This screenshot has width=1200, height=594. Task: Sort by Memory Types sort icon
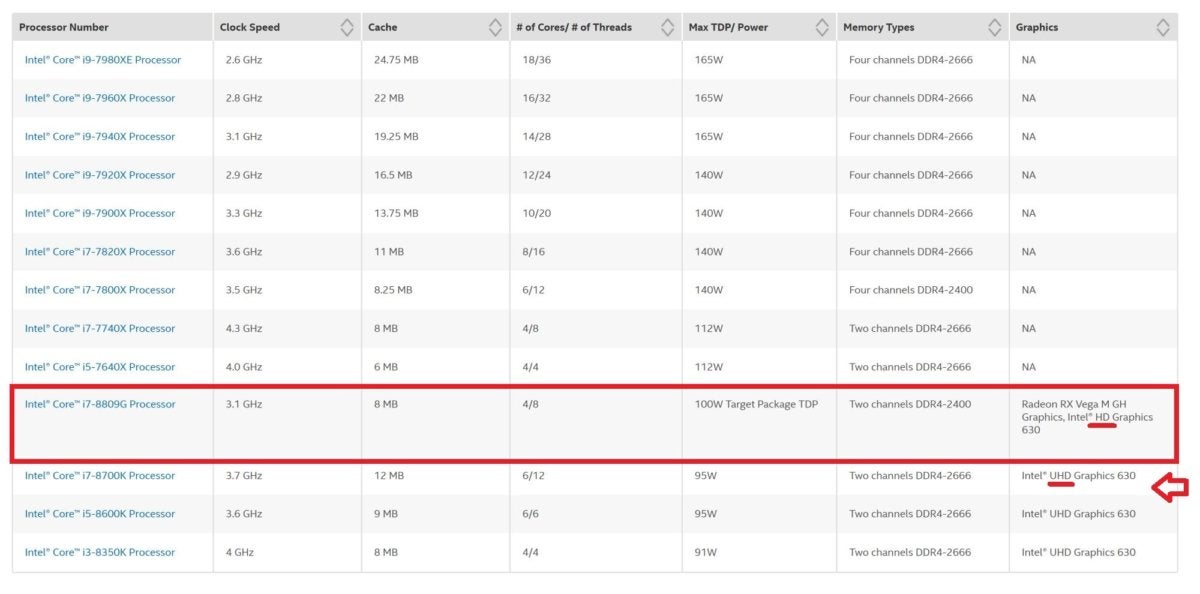click(994, 27)
